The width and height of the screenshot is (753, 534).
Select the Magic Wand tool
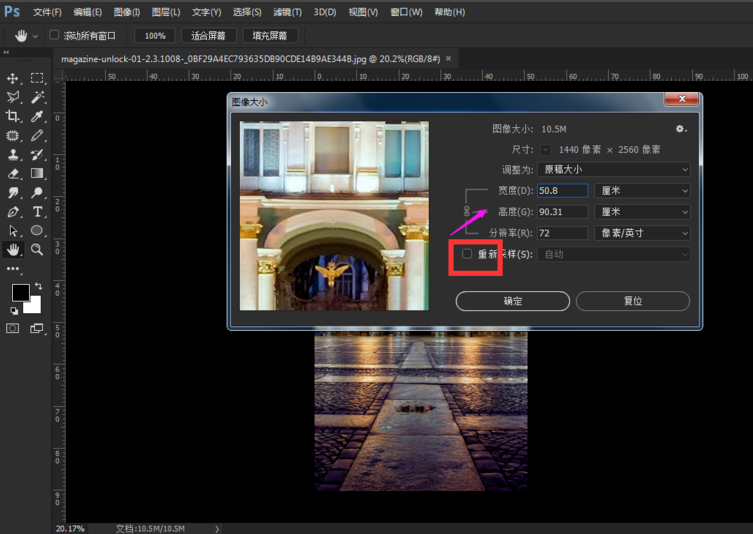[x=37, y=97]
